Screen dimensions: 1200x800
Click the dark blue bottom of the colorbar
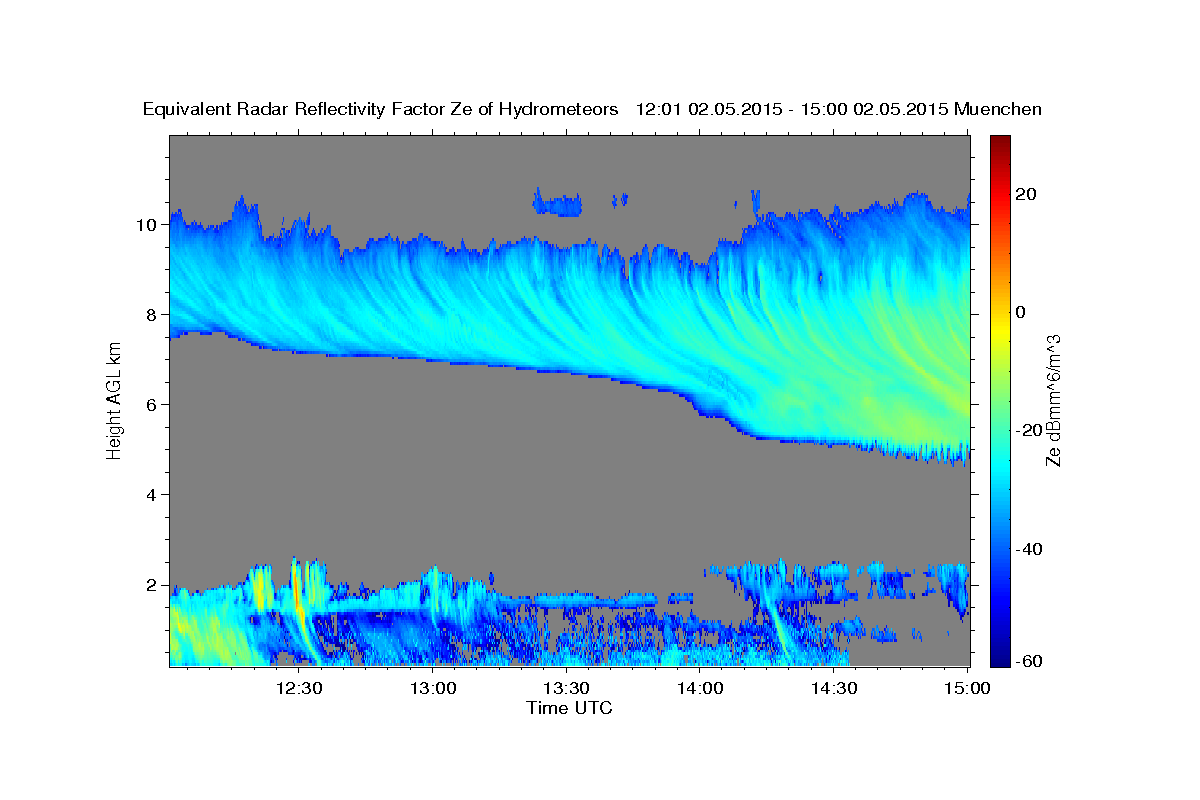point(1000,655)
